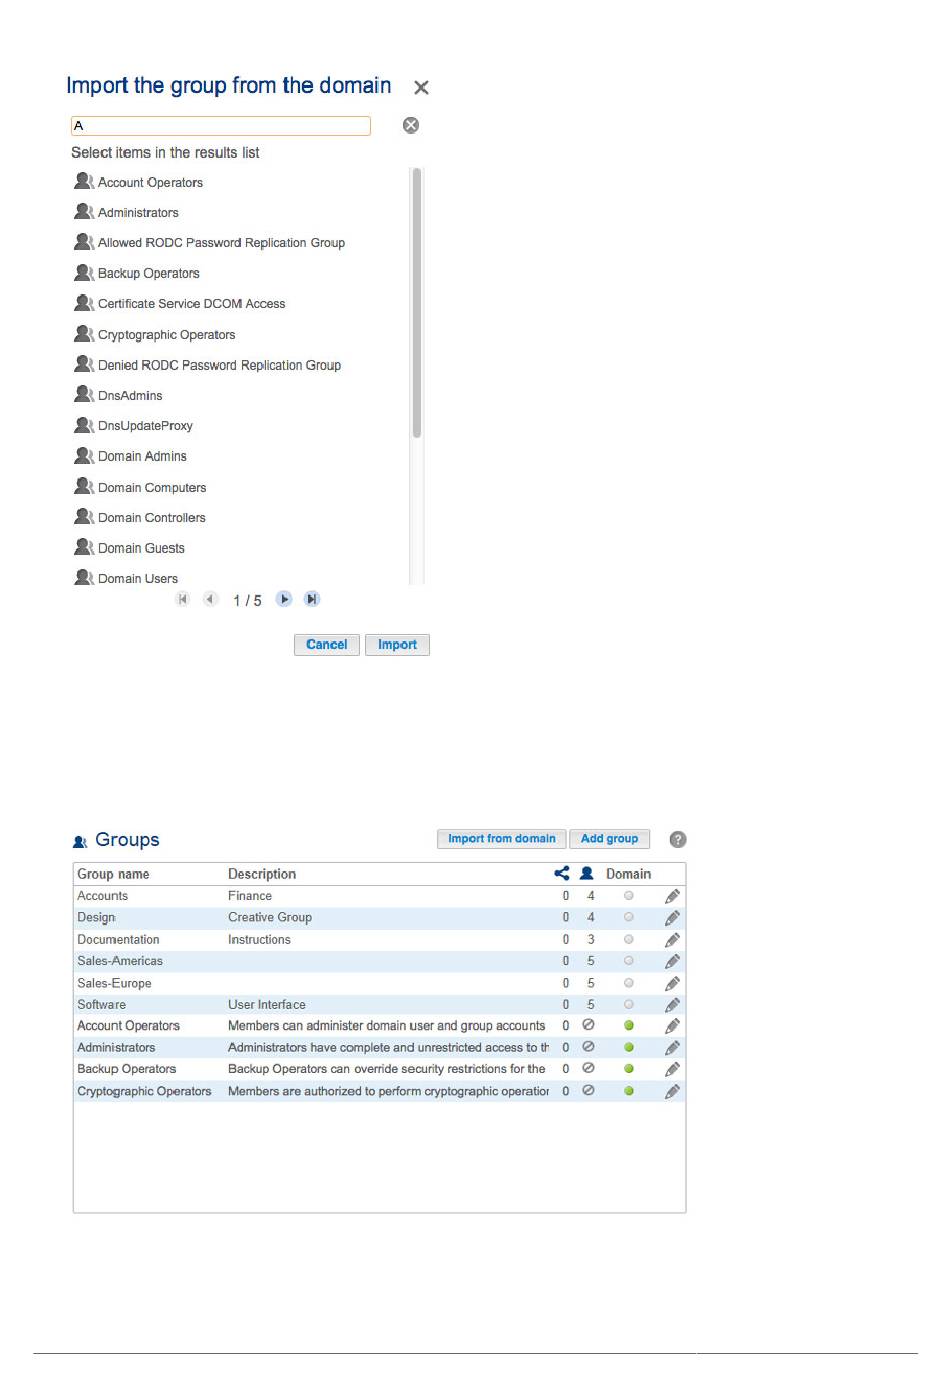Edit the Software group
The height and width of the screenshot is (1378, 950).
pyautogui.click(x=672, y=1005)
